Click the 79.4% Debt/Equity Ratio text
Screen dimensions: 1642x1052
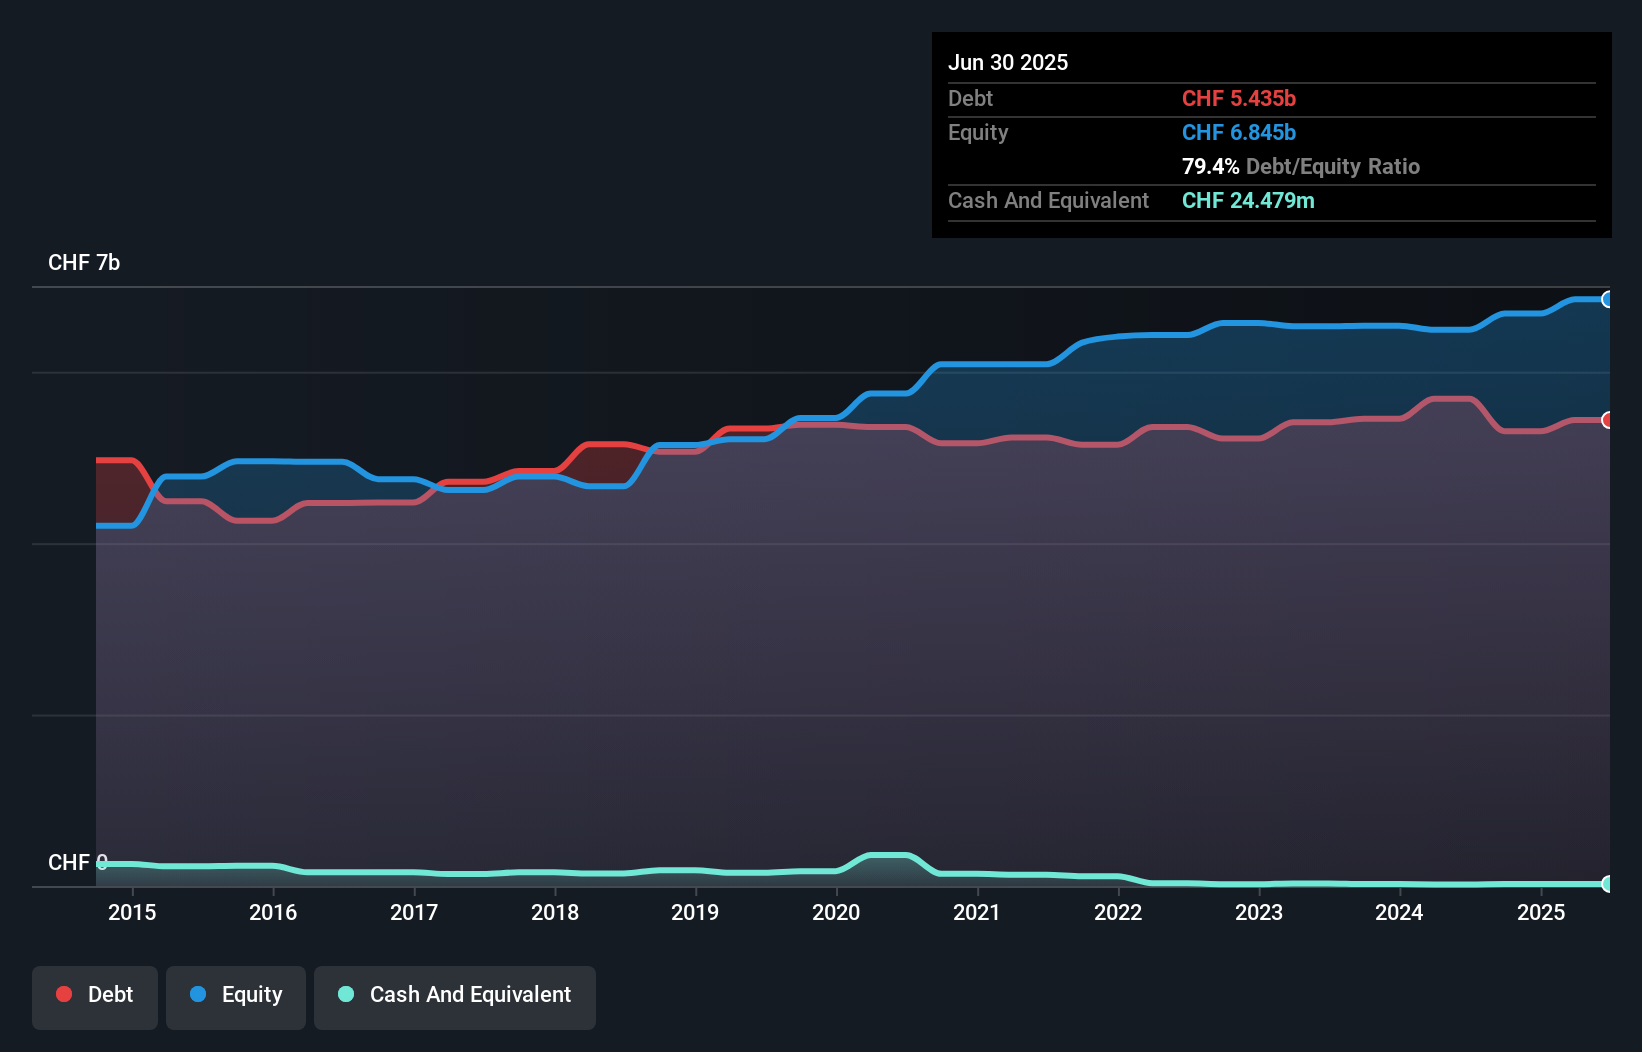1301,167
